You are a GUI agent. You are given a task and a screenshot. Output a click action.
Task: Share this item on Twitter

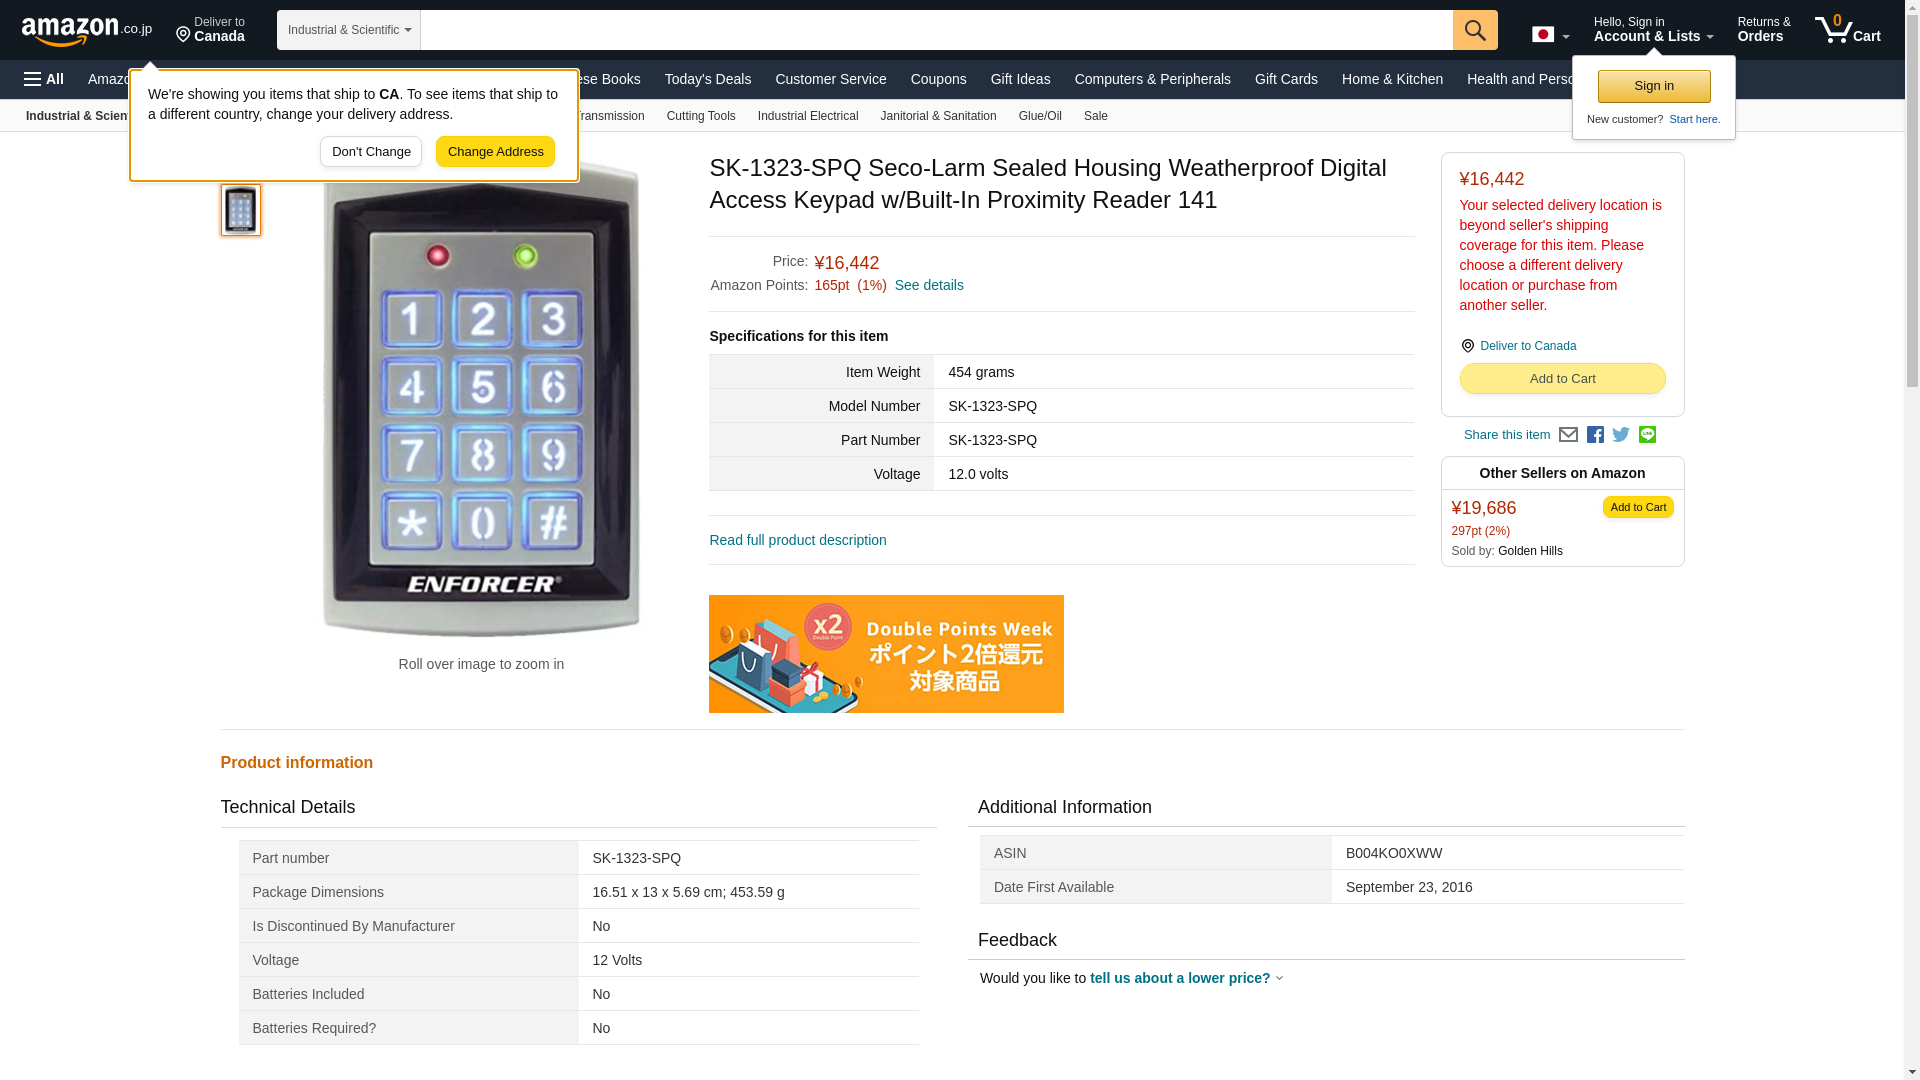point(1621,435)
